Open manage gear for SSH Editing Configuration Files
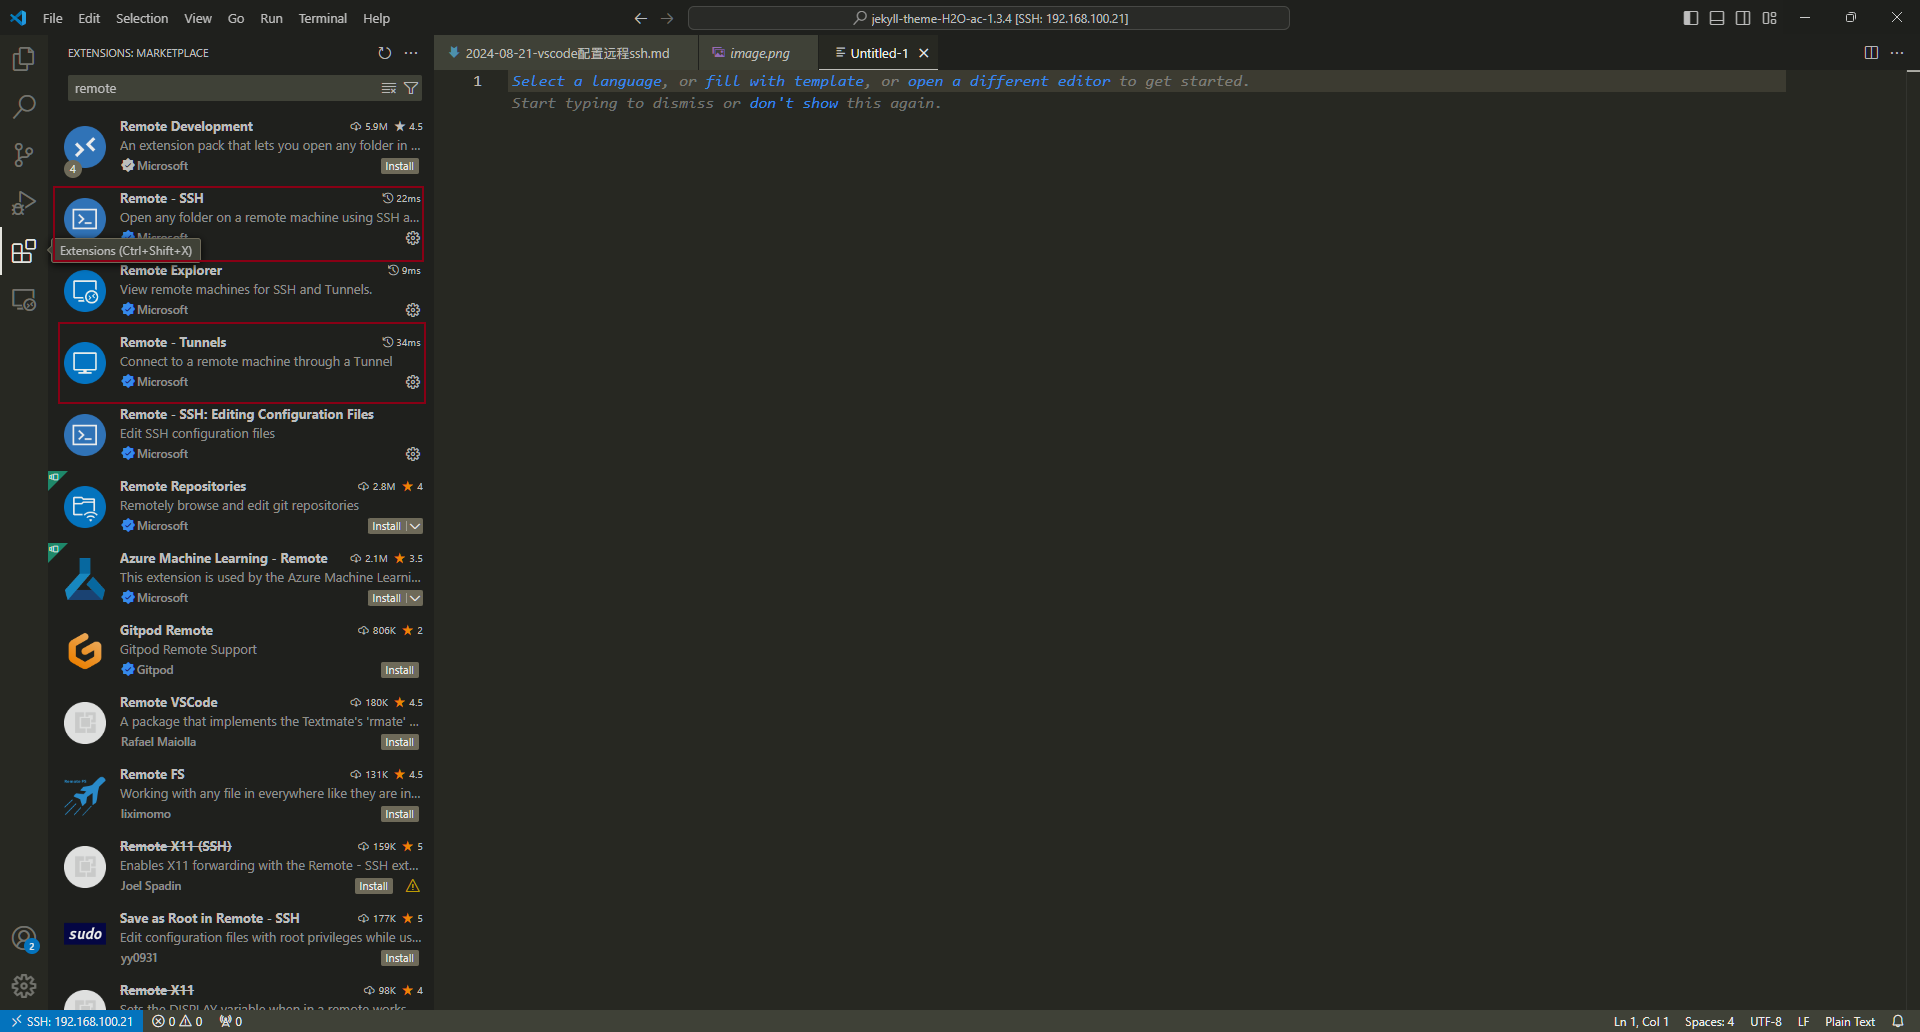Screen dimensions: 1920x1032 click(413, 454)
